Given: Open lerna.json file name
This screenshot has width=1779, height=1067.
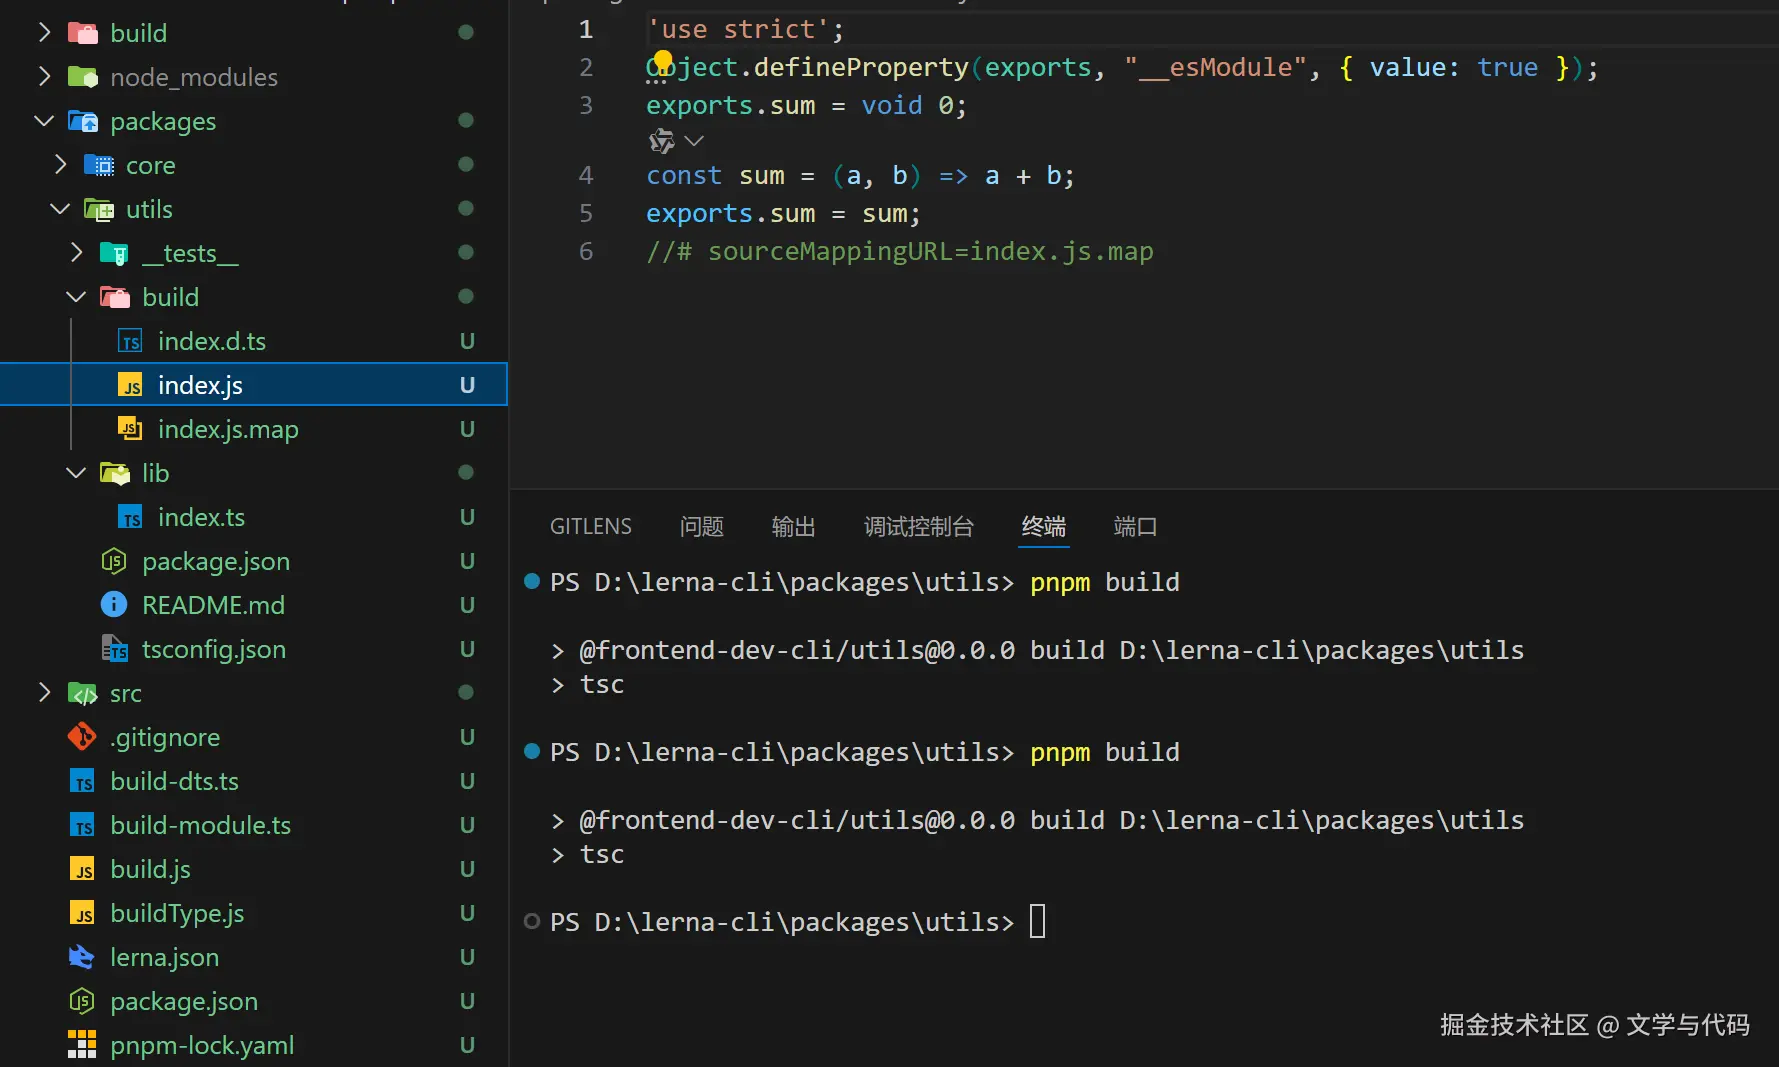Looking at the screenshot, I should click(x=164, y=957).
